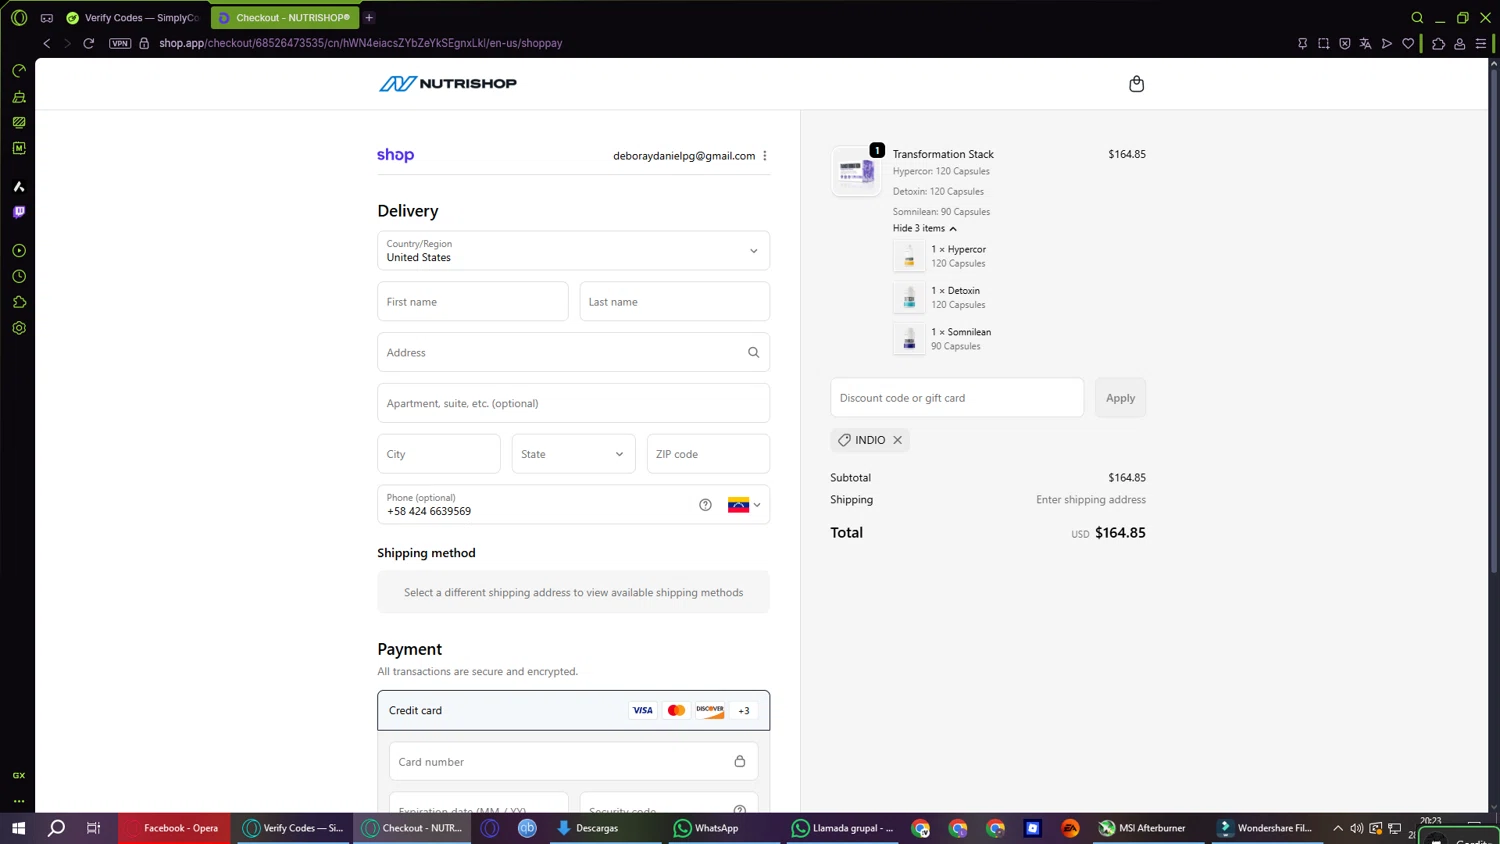The height and width of the screenshot is (844, 1500).
Task: Open the Player sidebar icon
Action: click(x=19, y=251)
